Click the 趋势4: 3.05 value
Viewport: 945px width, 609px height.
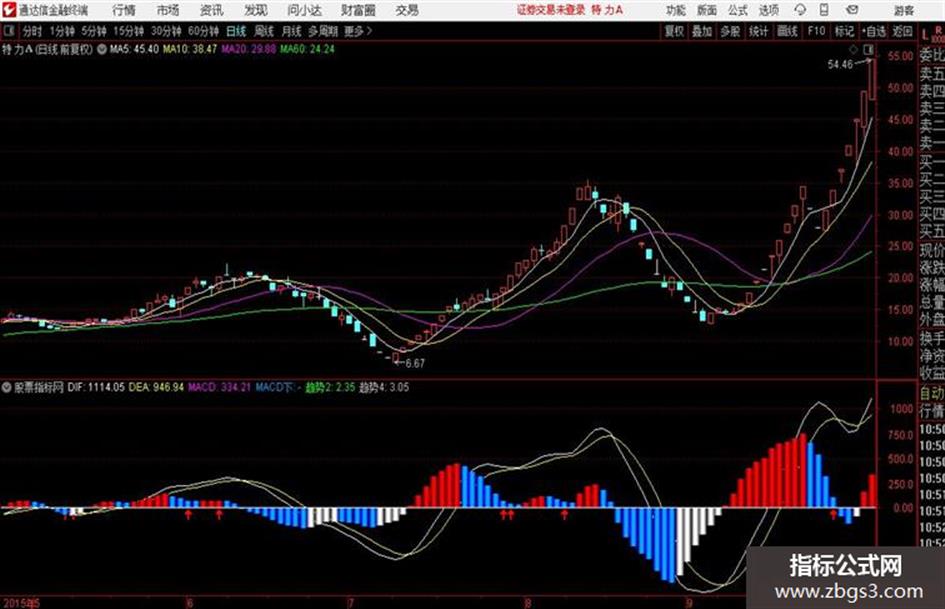(x=384, y=388)
